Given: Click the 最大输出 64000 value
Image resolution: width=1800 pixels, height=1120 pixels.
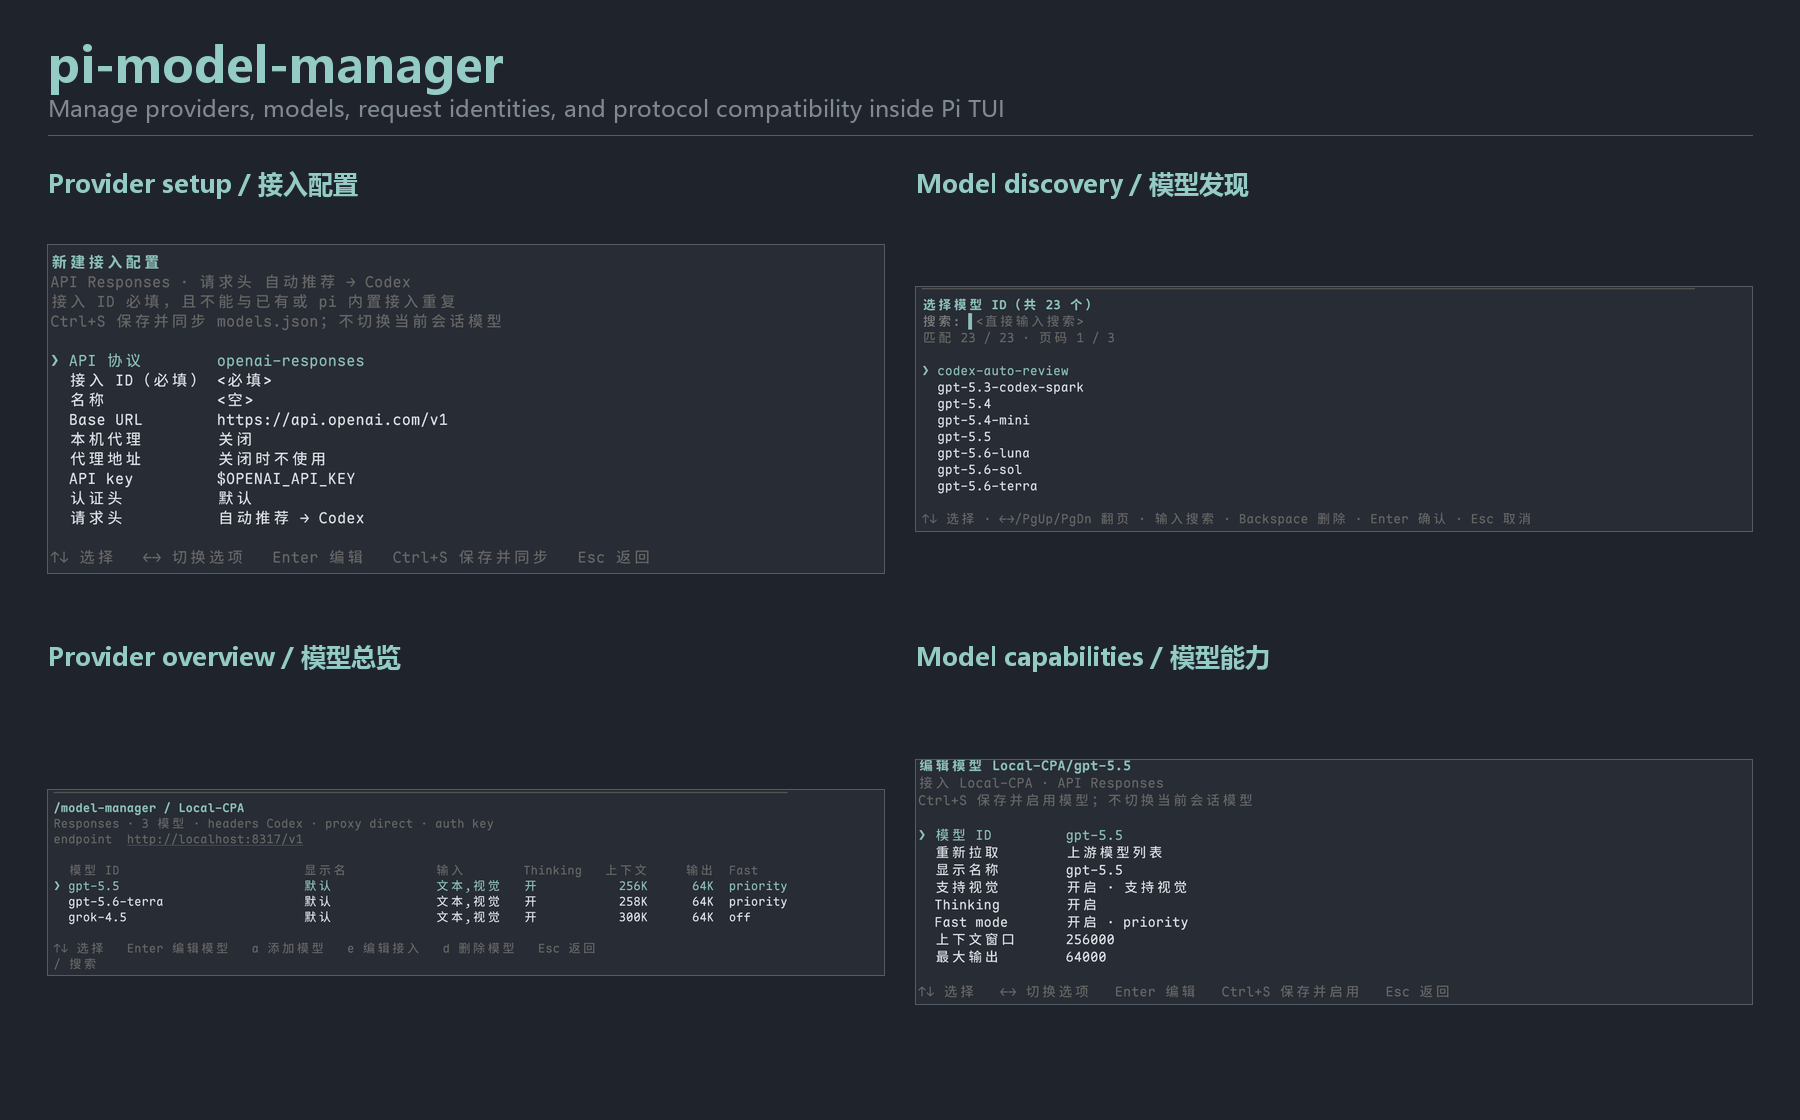Looking at the screenshot, I should point(1086,957).
